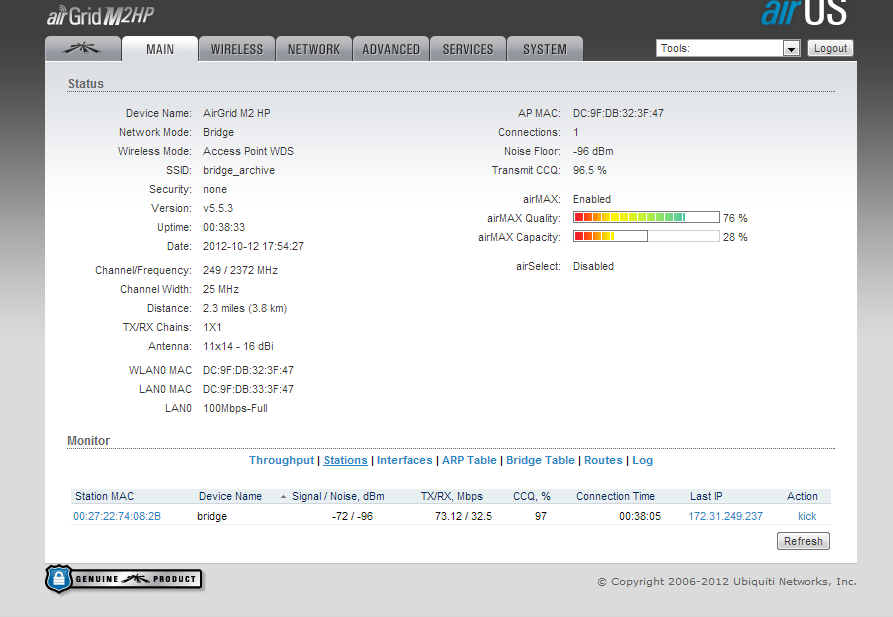Click the airOS logo
Screen dimensions: 893x617
point(804,13)
